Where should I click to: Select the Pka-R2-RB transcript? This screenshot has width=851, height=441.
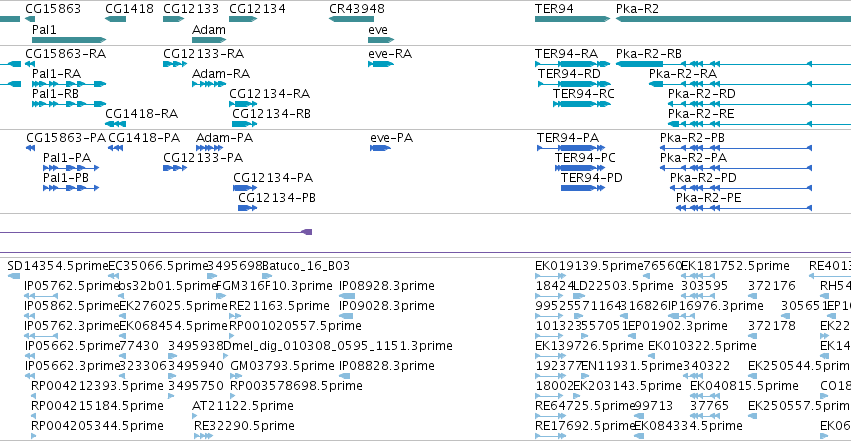click(x=733, y=64)
